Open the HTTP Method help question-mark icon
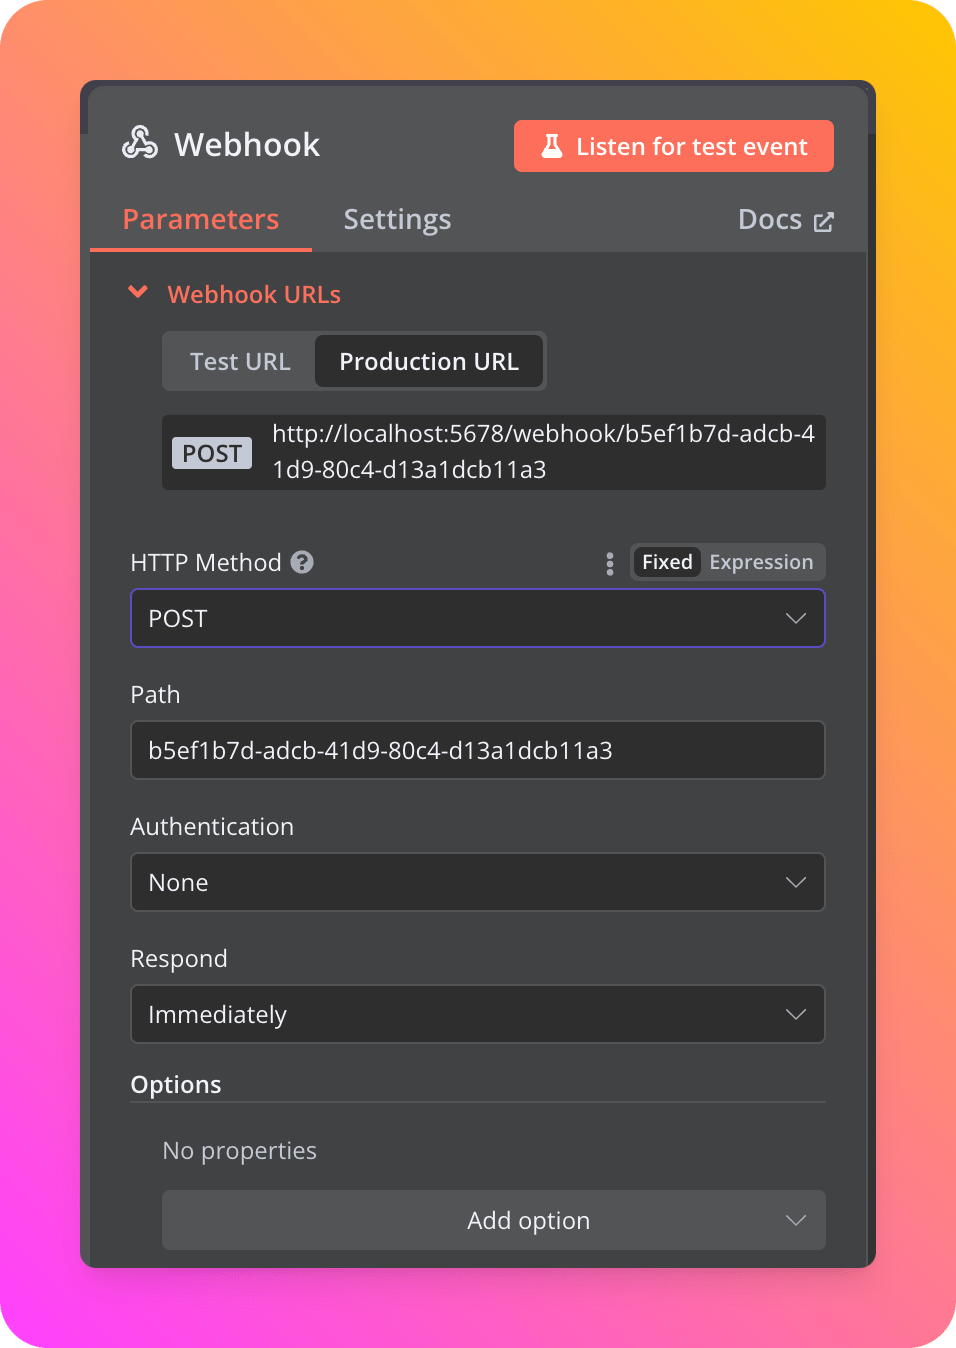The image size is (956, 1348). [302, 562]
